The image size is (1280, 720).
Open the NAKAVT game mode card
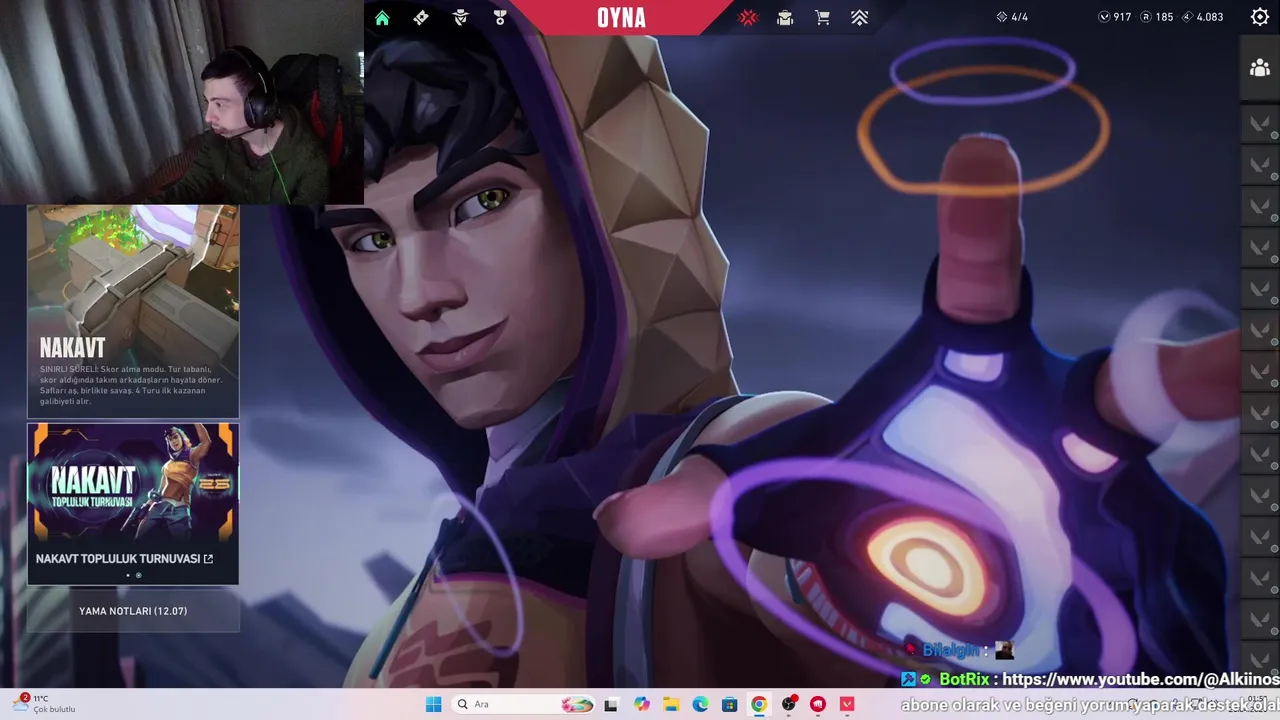(133, 311)
